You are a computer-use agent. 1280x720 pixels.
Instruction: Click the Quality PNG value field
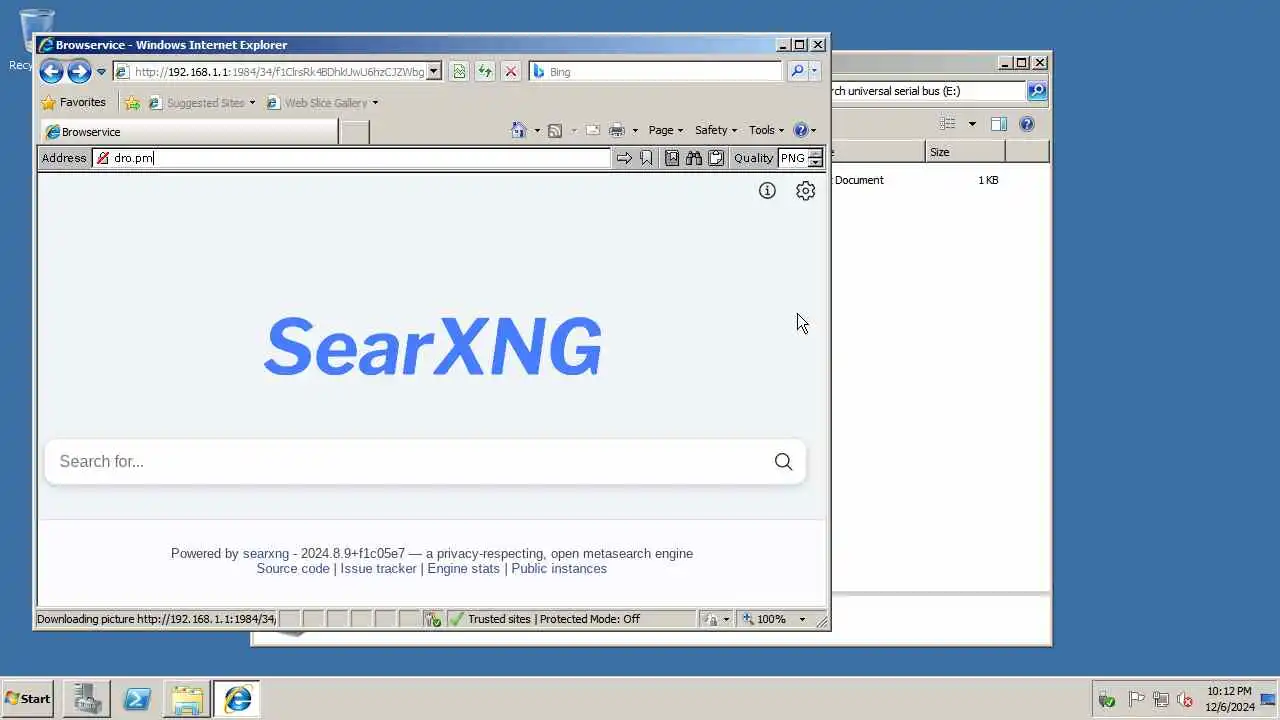[792, 158]
